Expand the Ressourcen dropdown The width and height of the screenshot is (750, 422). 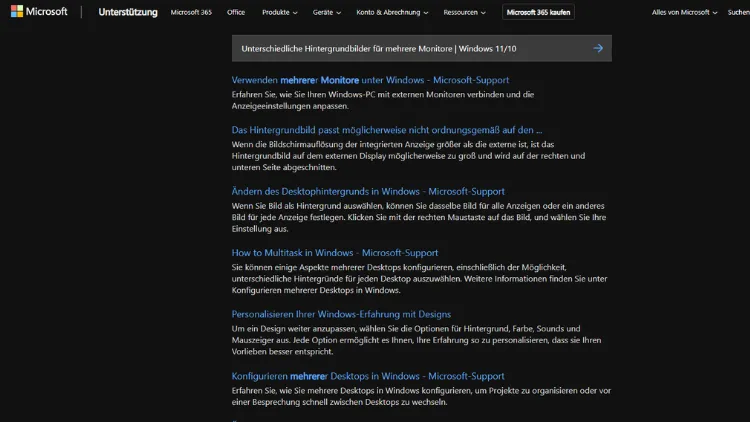464,12
